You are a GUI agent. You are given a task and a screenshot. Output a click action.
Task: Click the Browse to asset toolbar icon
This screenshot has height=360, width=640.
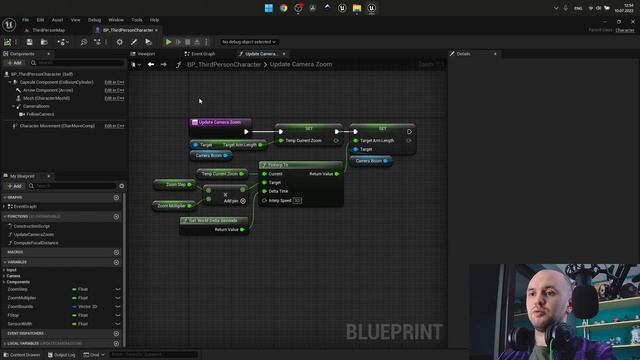(44, 42)
